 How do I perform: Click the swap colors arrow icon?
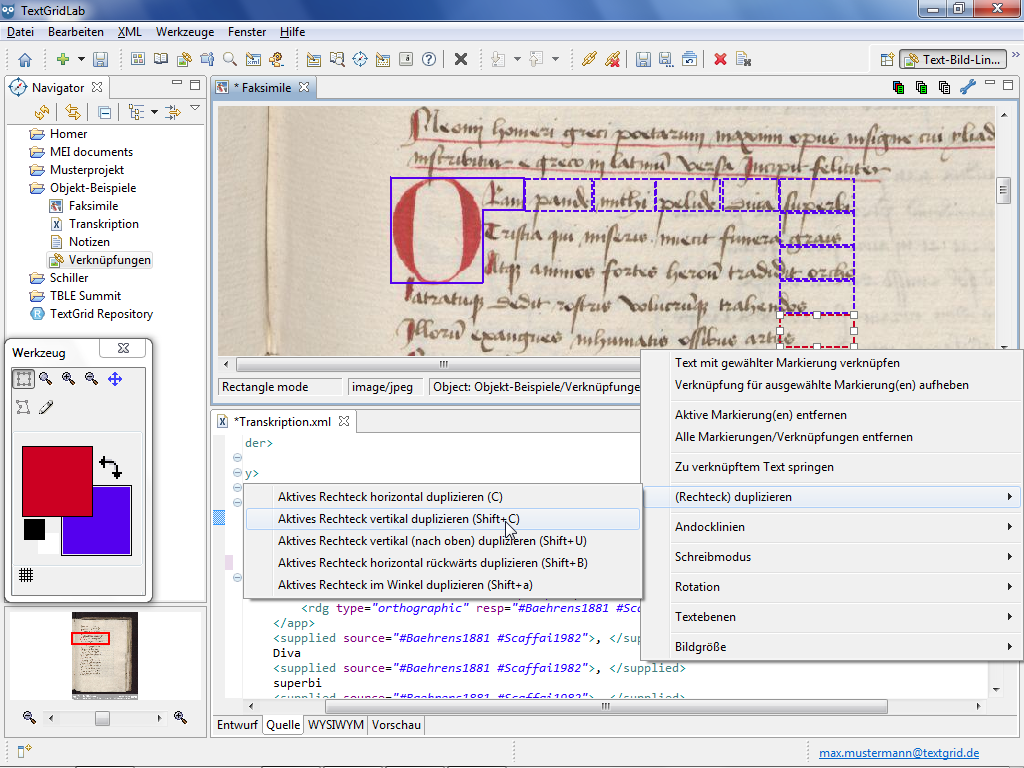click(x=109, y=467)
